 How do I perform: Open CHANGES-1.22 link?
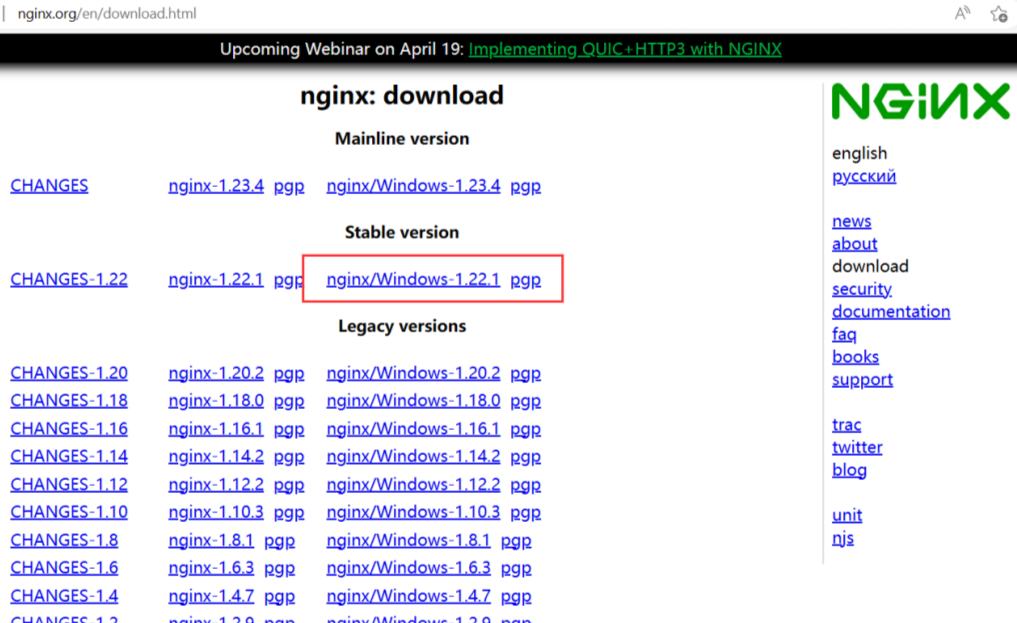[x=69, y=279]
